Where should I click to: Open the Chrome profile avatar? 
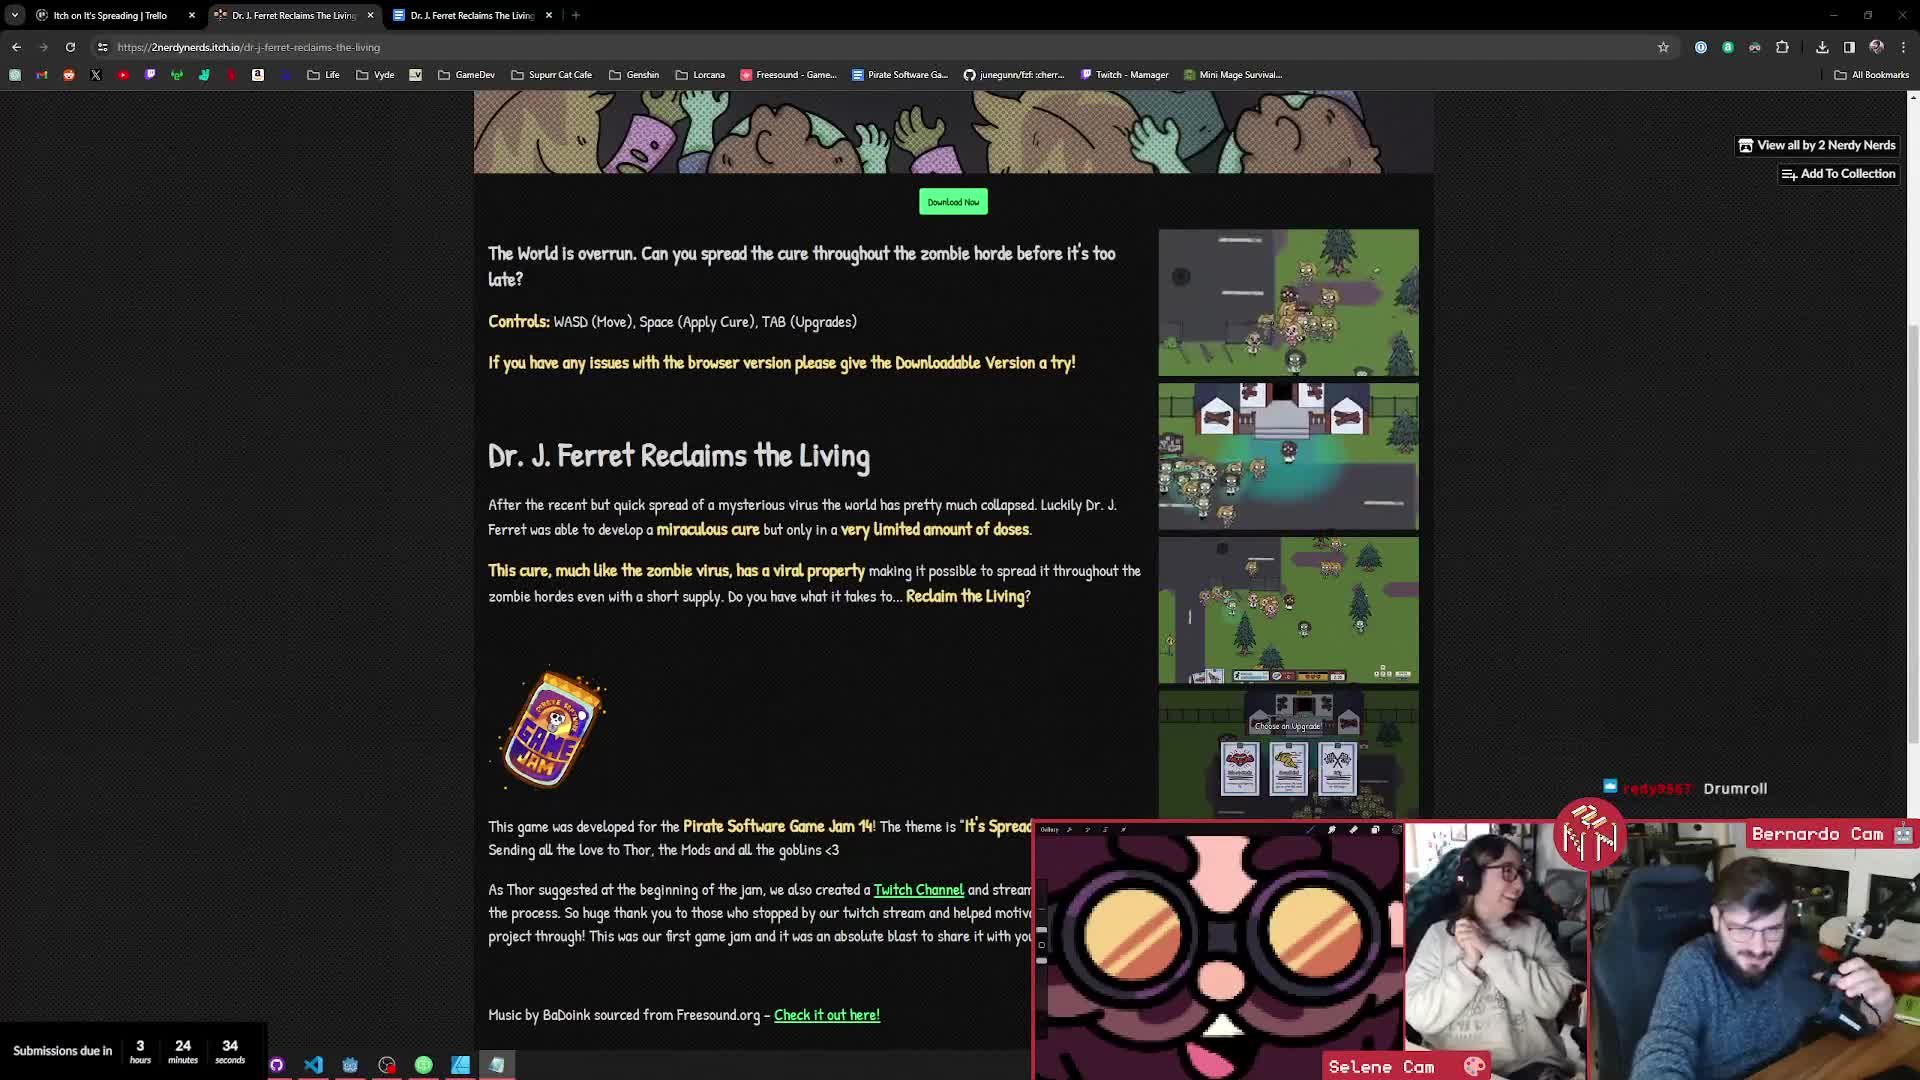(x=1876, y=47)
